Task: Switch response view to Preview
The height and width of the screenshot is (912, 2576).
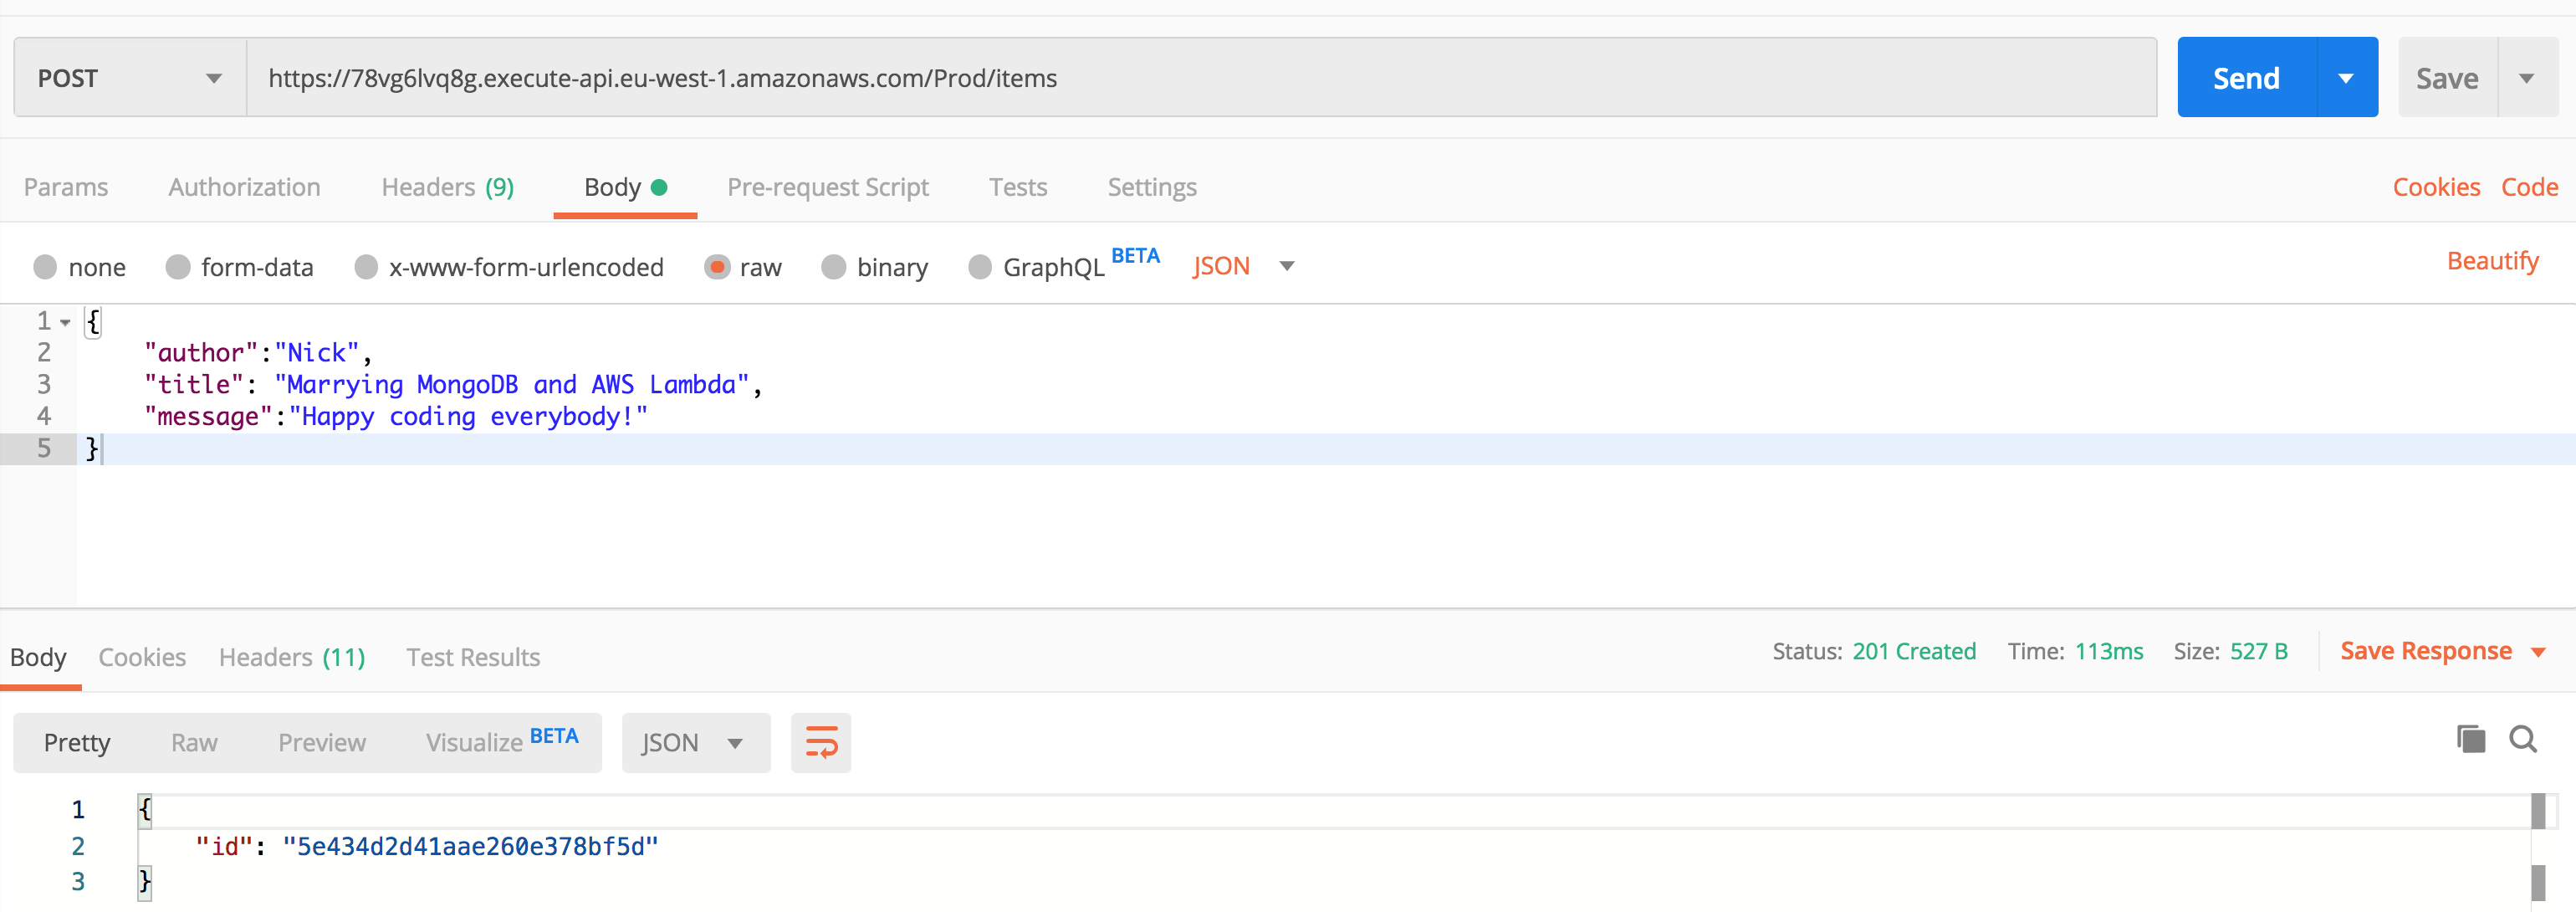Action: pyautogui.click(x=322, y=743)
